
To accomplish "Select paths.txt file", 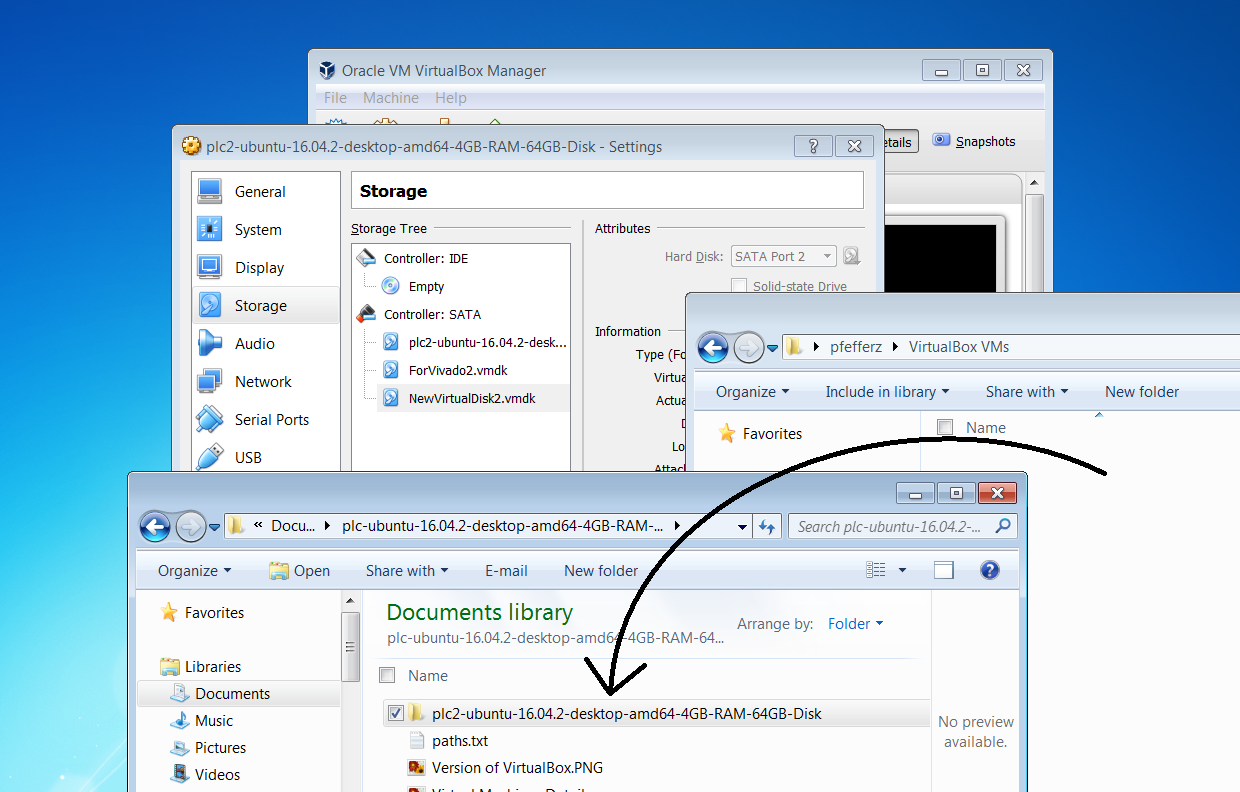I will pos(449,741).
